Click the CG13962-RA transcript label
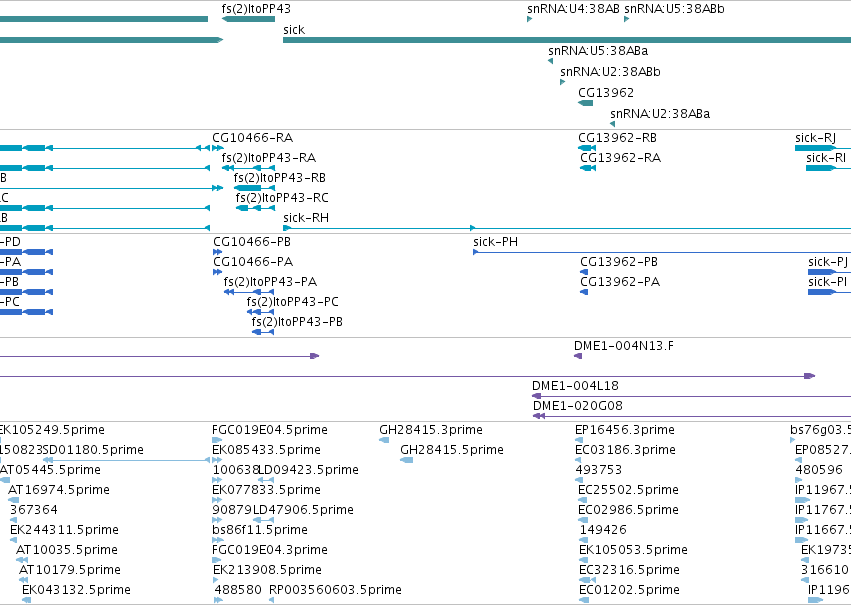The image size is (851, 605). 620,157
